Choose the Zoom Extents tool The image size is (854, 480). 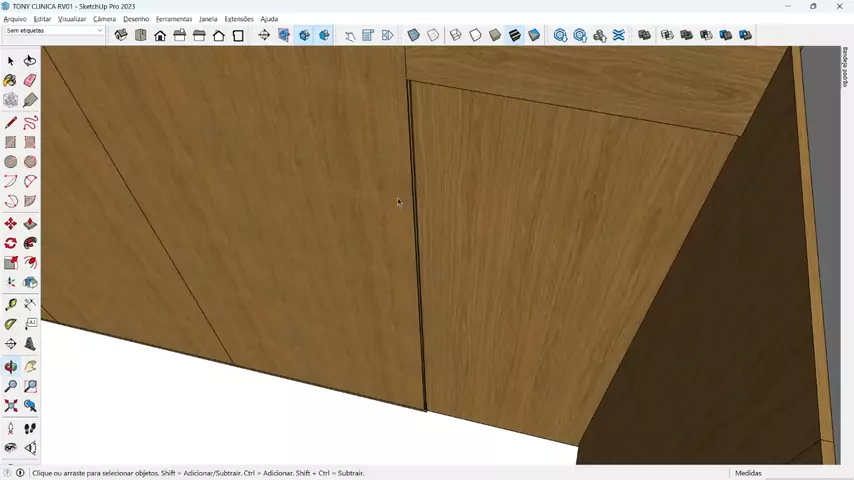(10, 406)
